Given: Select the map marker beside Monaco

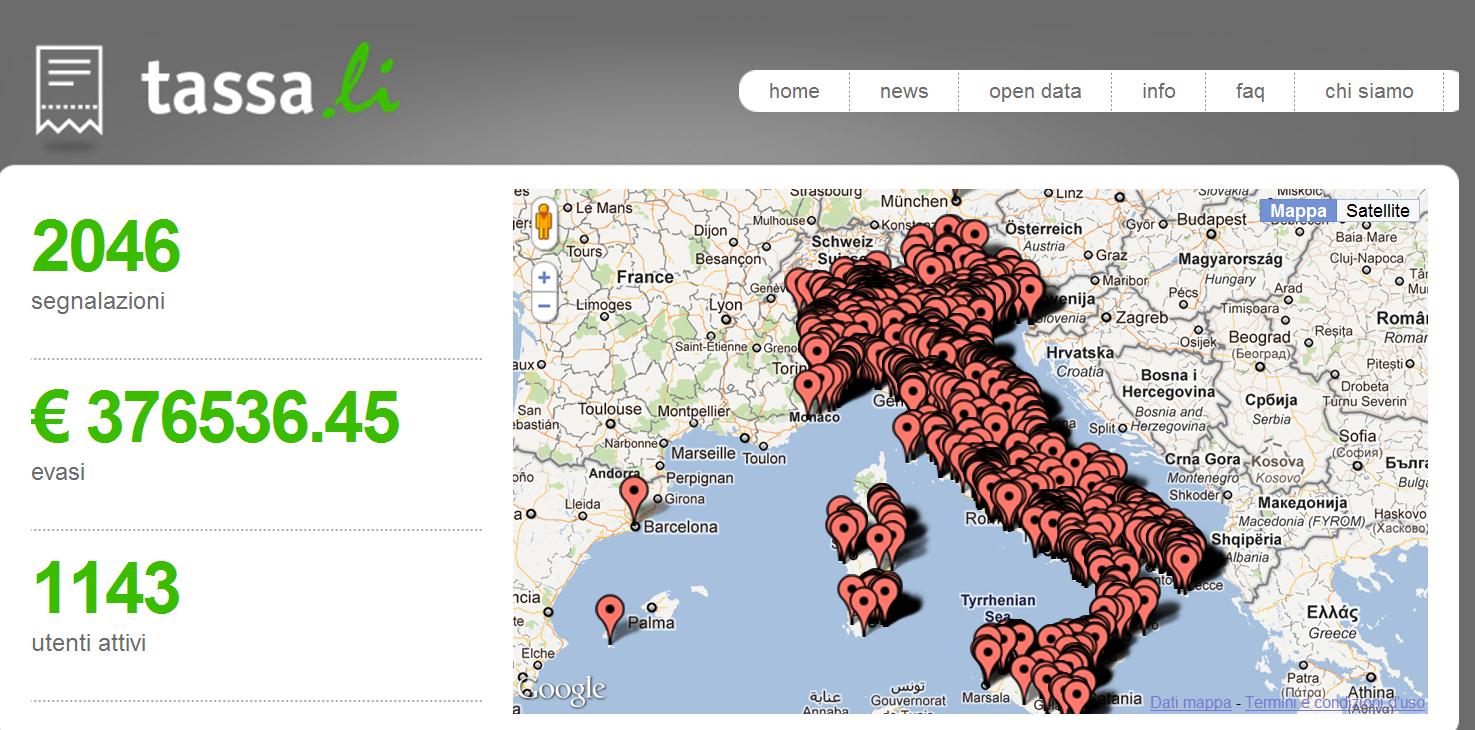Looking at the screenshot, I should 808,392.
